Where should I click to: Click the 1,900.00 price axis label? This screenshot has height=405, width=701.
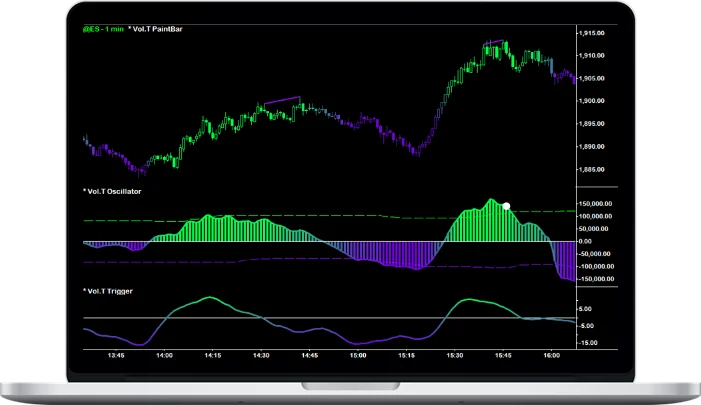click(593, 101)
